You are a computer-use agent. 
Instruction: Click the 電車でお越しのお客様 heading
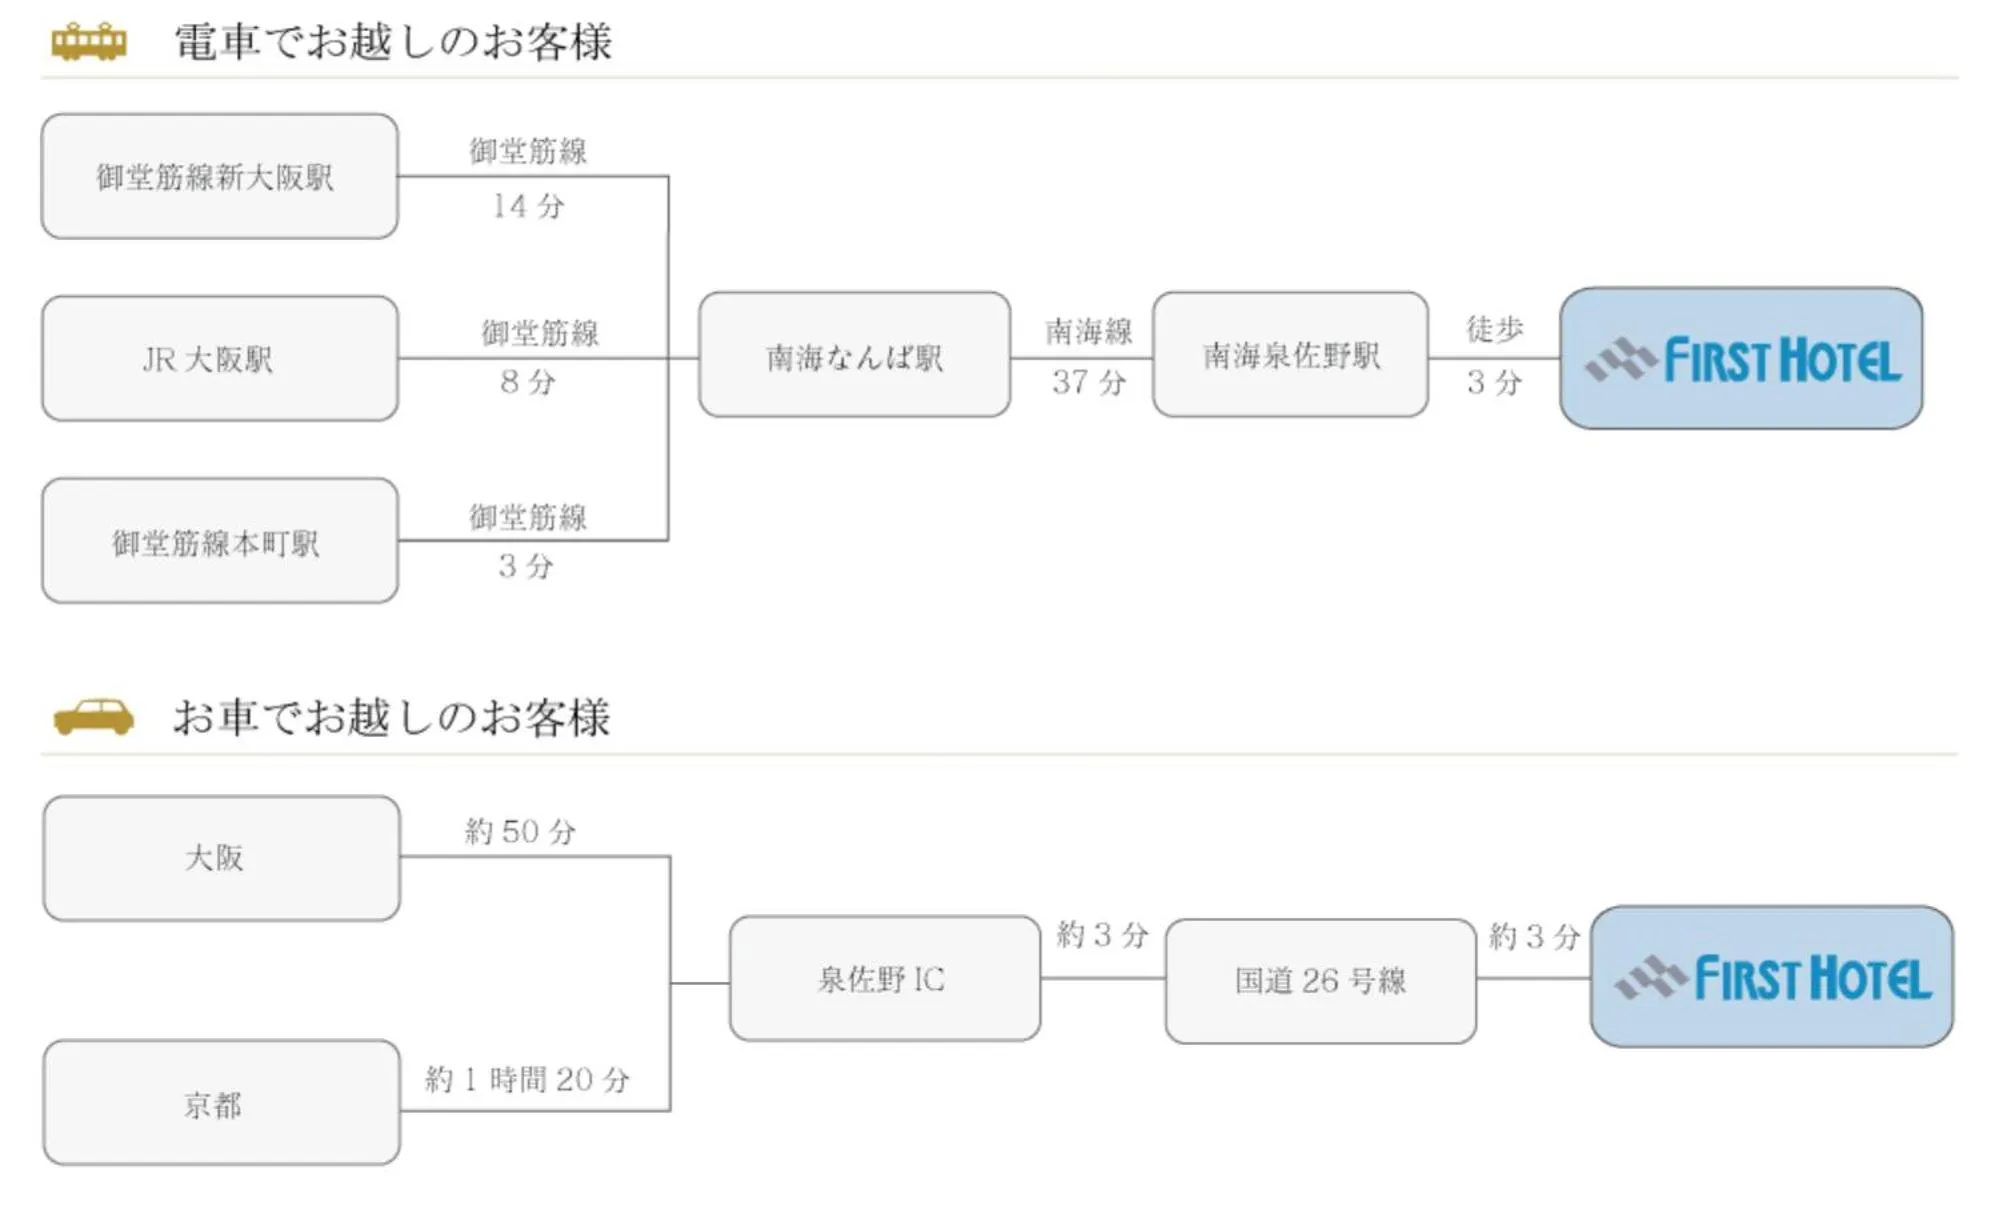click(x=392, y=42)
